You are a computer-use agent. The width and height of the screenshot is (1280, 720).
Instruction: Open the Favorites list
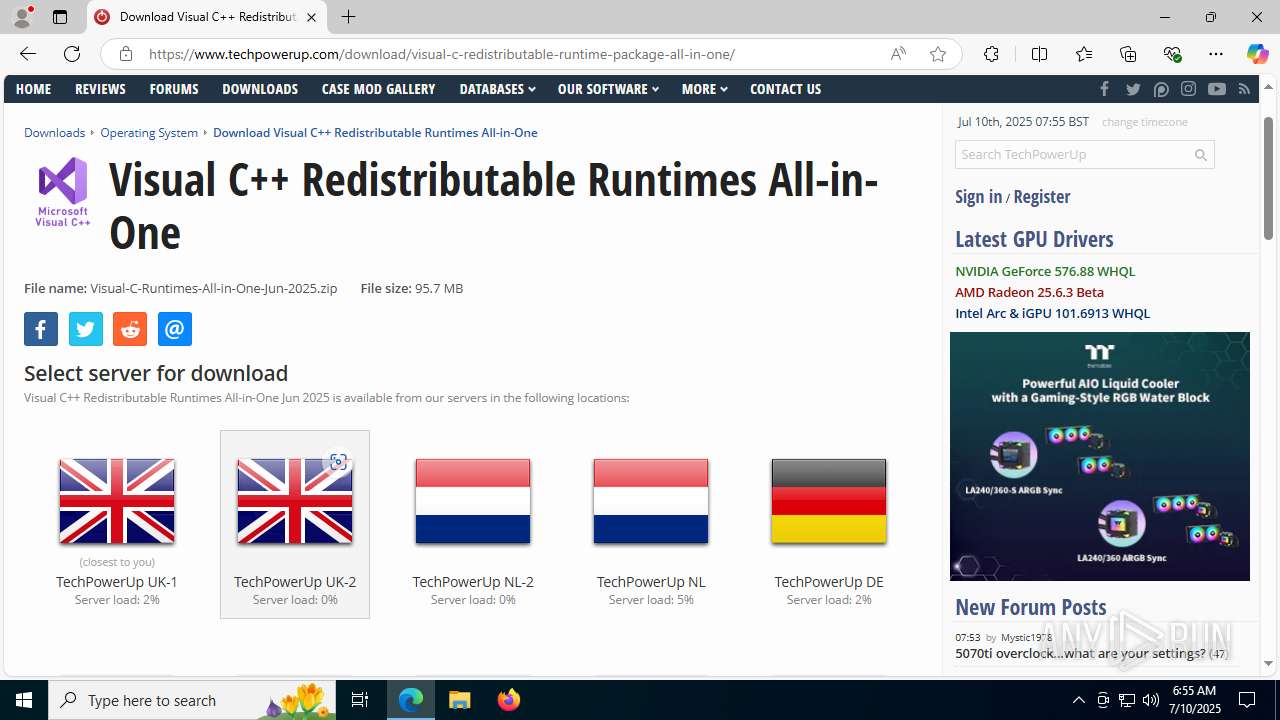(1084, 54)
